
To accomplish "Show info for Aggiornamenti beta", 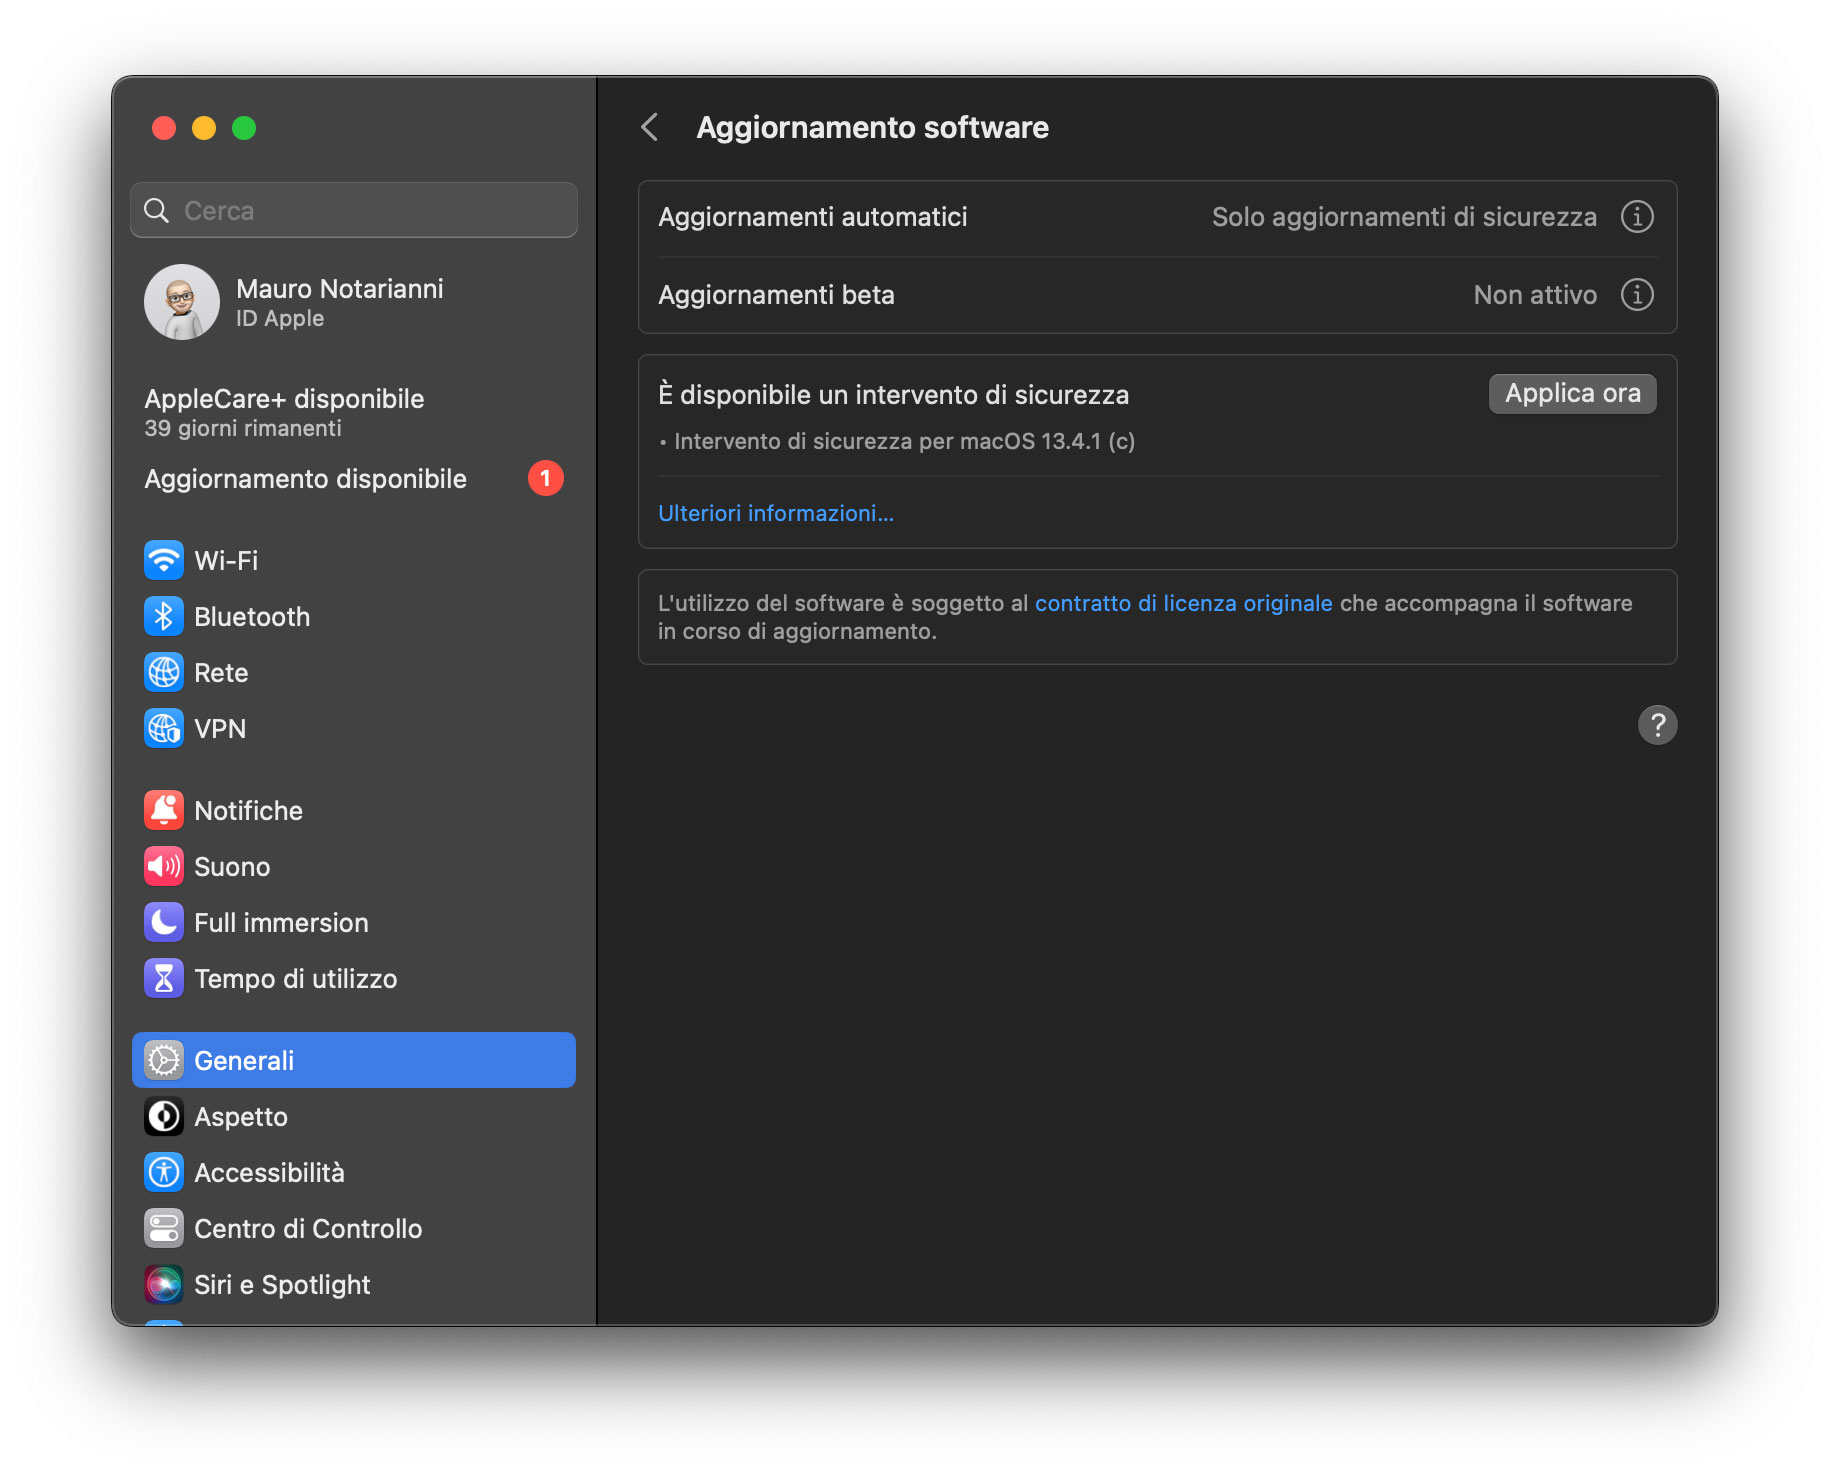I will coord(1637,295).
